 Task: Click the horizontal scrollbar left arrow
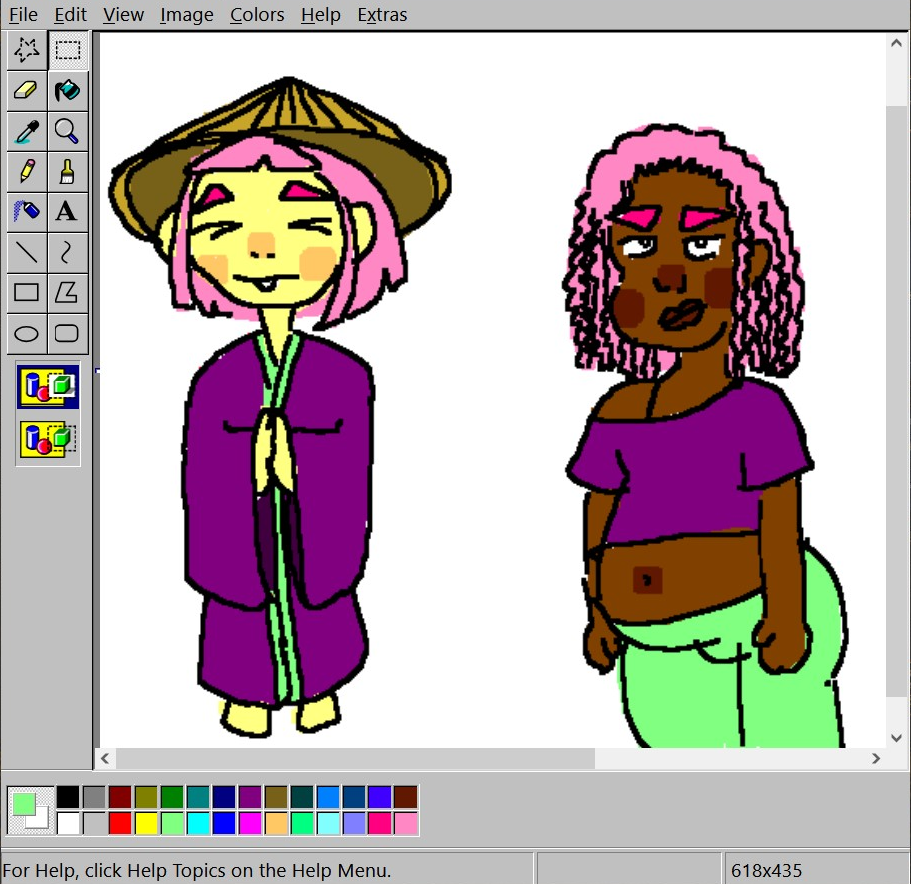point(105,759)
